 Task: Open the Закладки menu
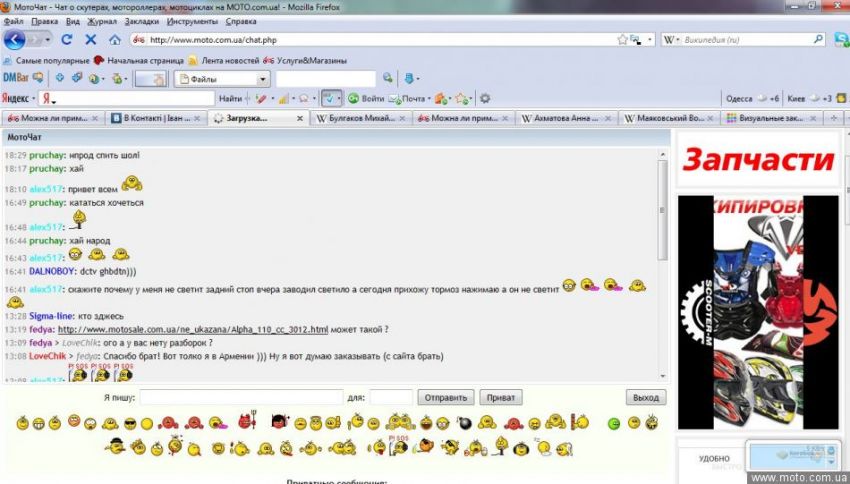click(x=141, y=22)
